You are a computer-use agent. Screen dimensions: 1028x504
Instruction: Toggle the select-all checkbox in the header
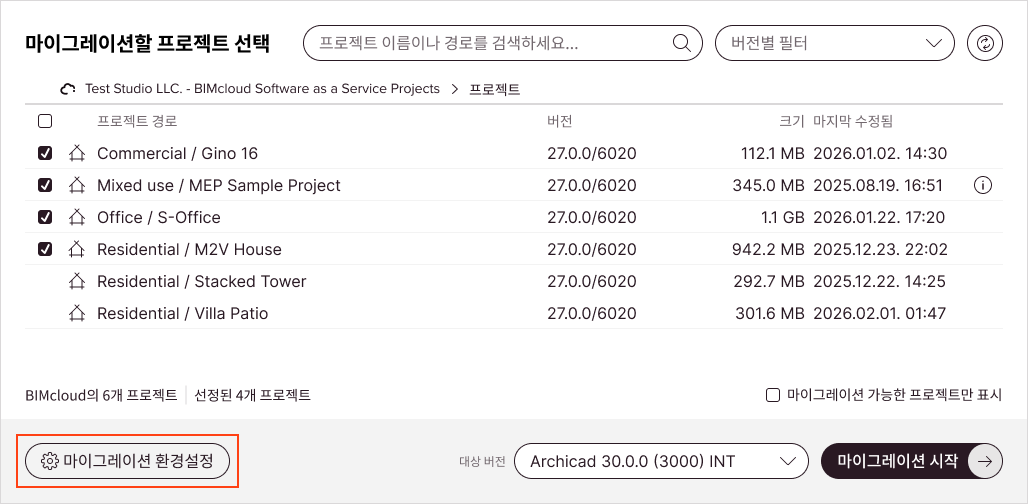click(x=45, y=121)
